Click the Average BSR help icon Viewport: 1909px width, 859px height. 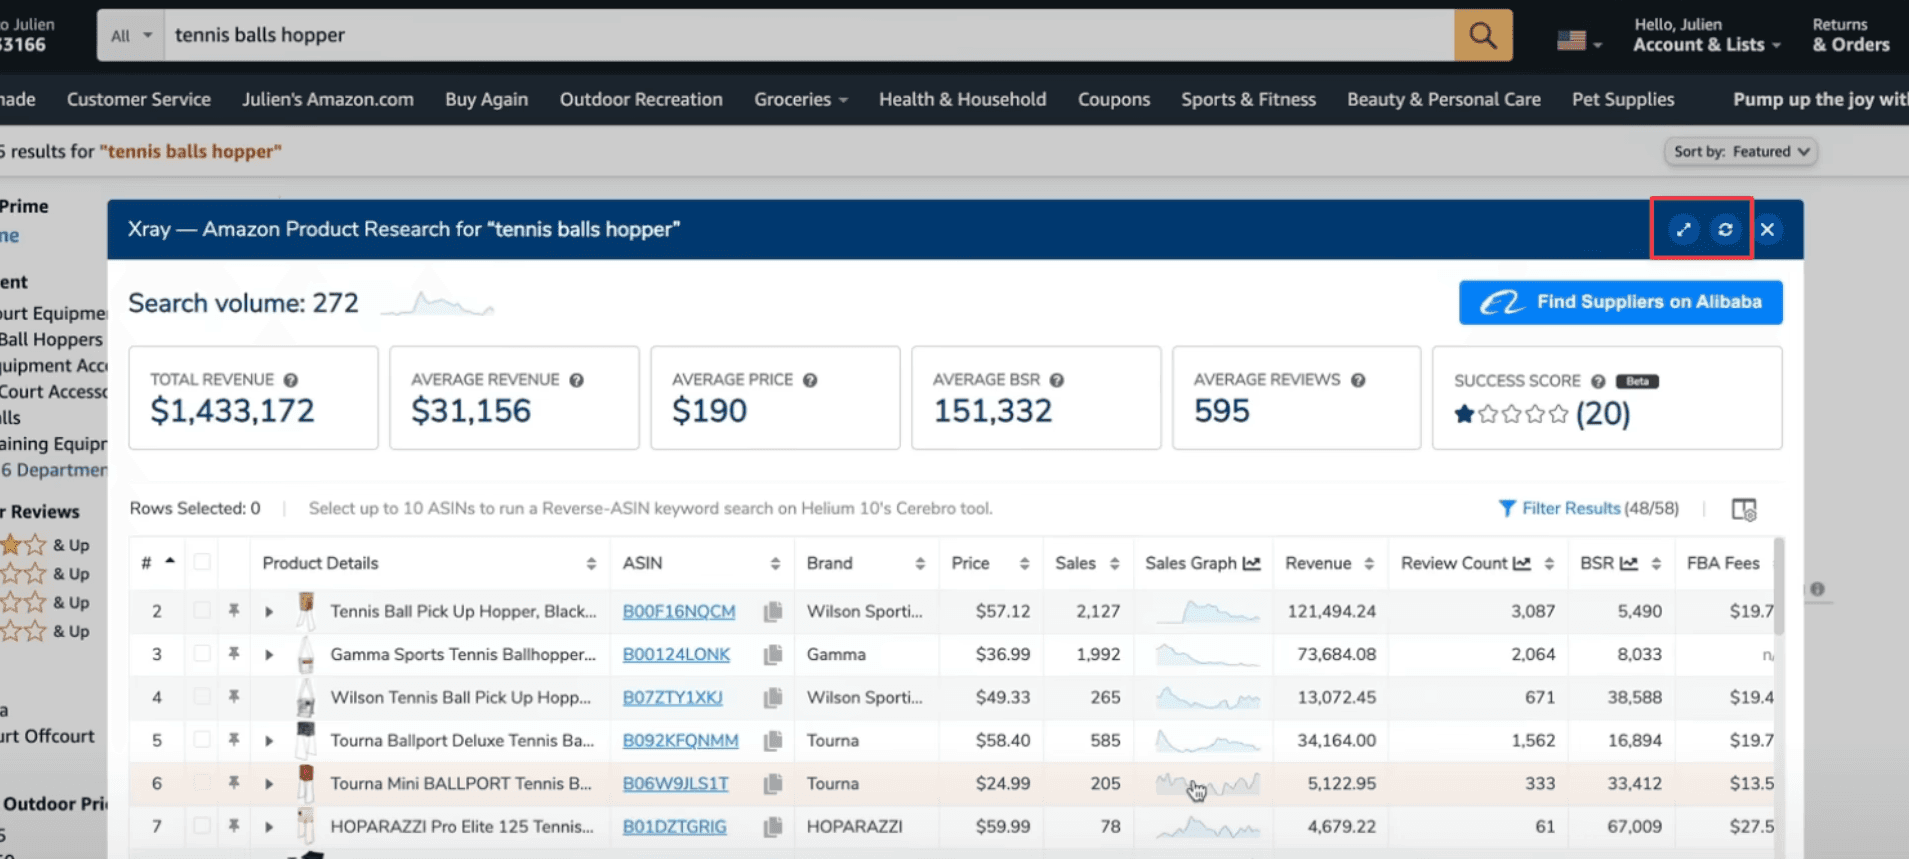pyautogui.click(x=1057, y=380)
